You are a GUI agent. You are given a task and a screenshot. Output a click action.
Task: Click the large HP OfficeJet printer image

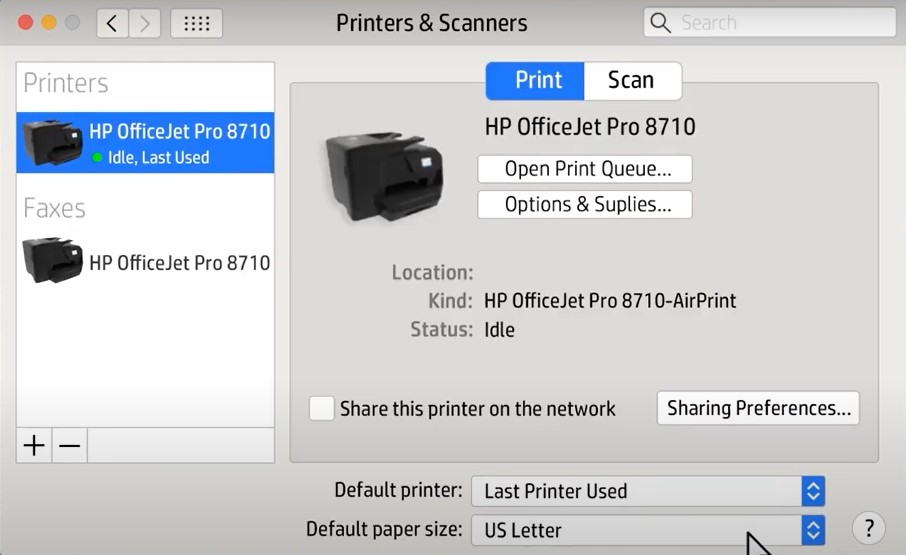tap(381, 175)
